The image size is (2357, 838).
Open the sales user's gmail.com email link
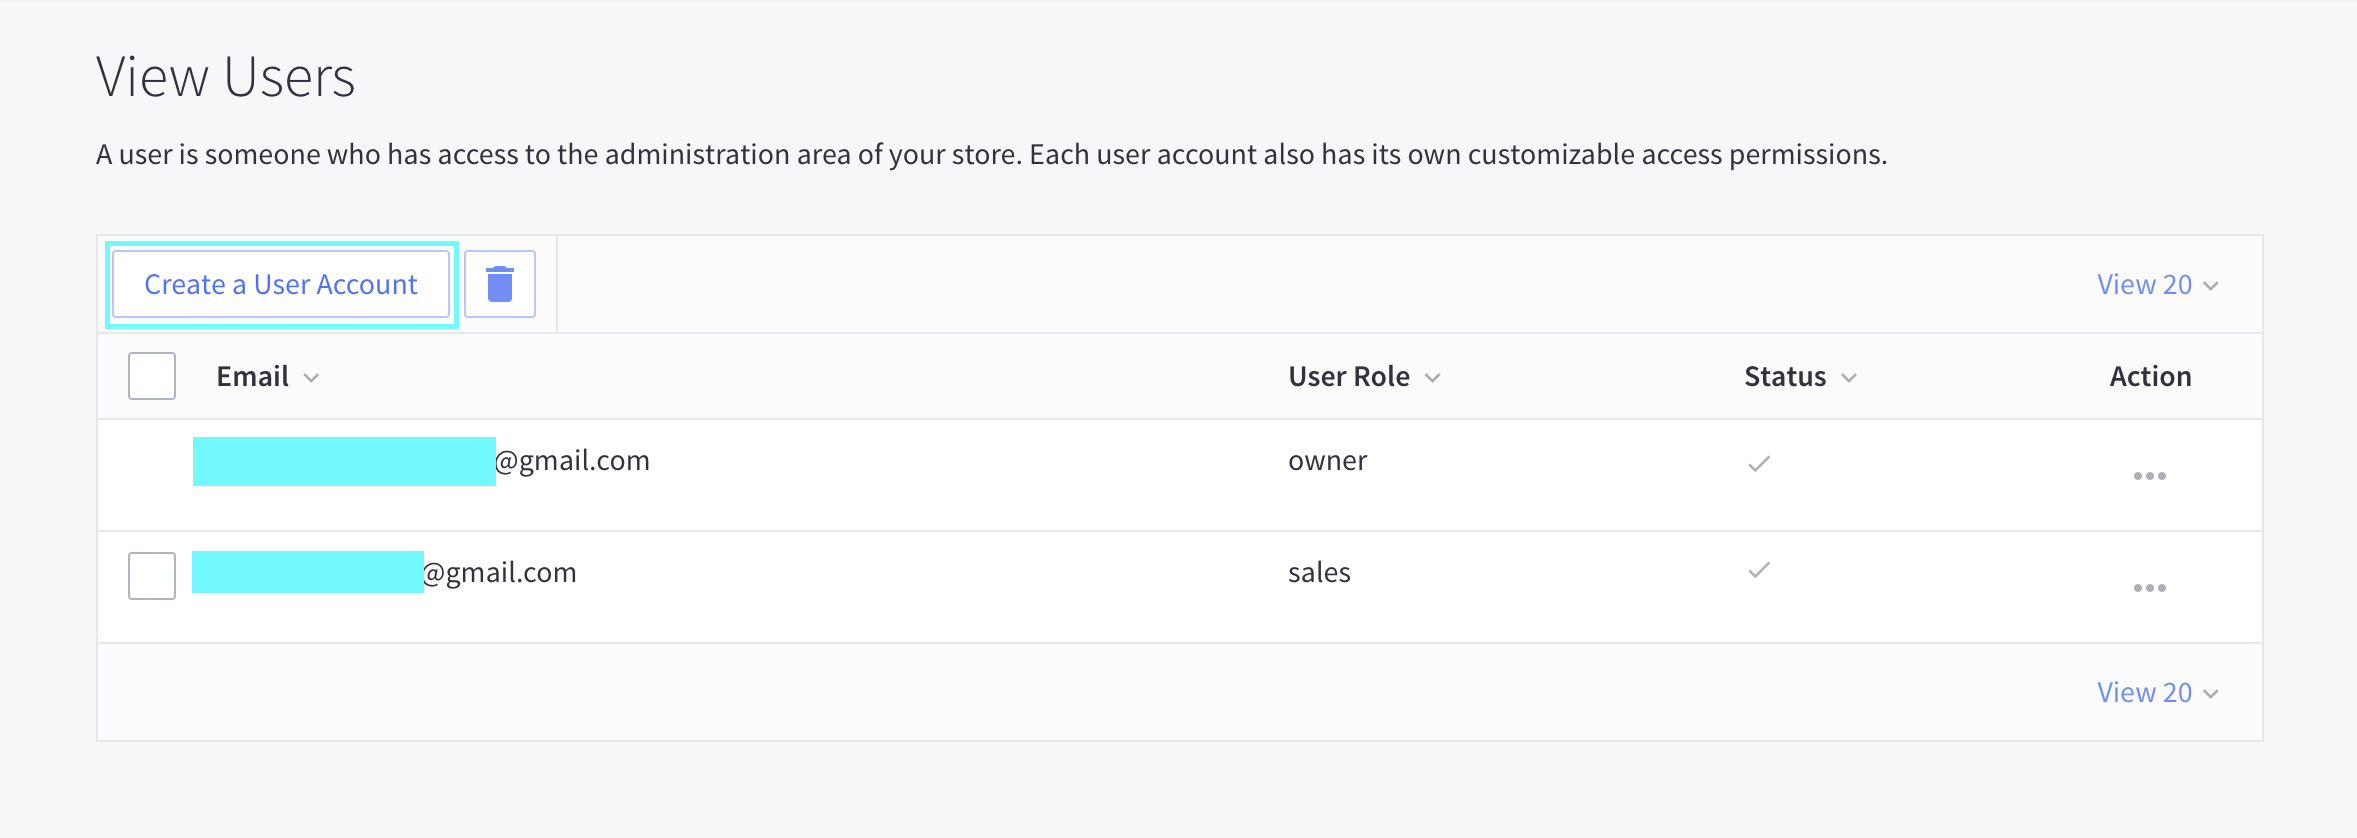[498, 573]
